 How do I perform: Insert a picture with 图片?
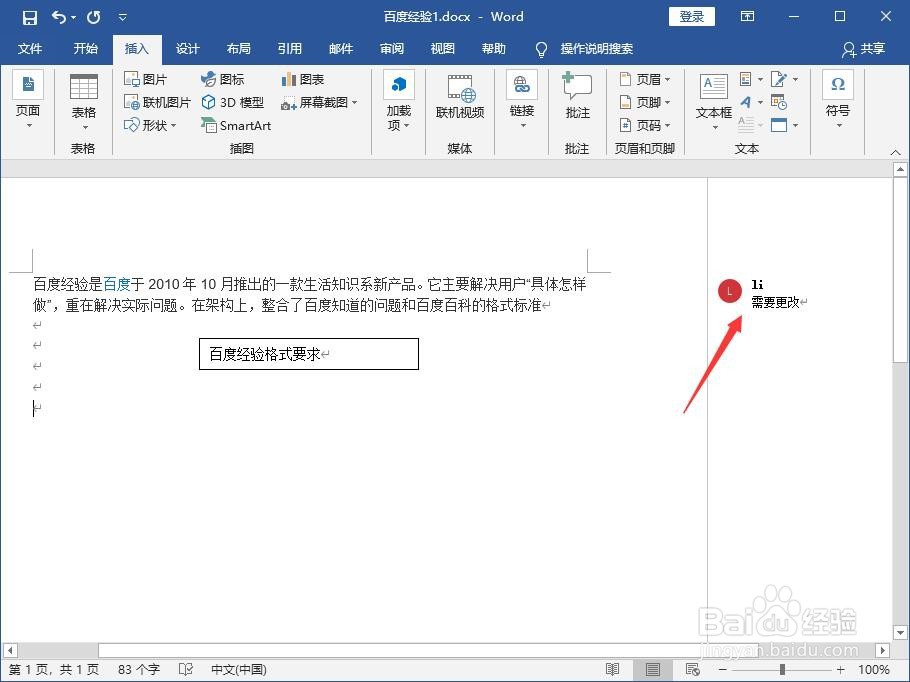(146, 79)
